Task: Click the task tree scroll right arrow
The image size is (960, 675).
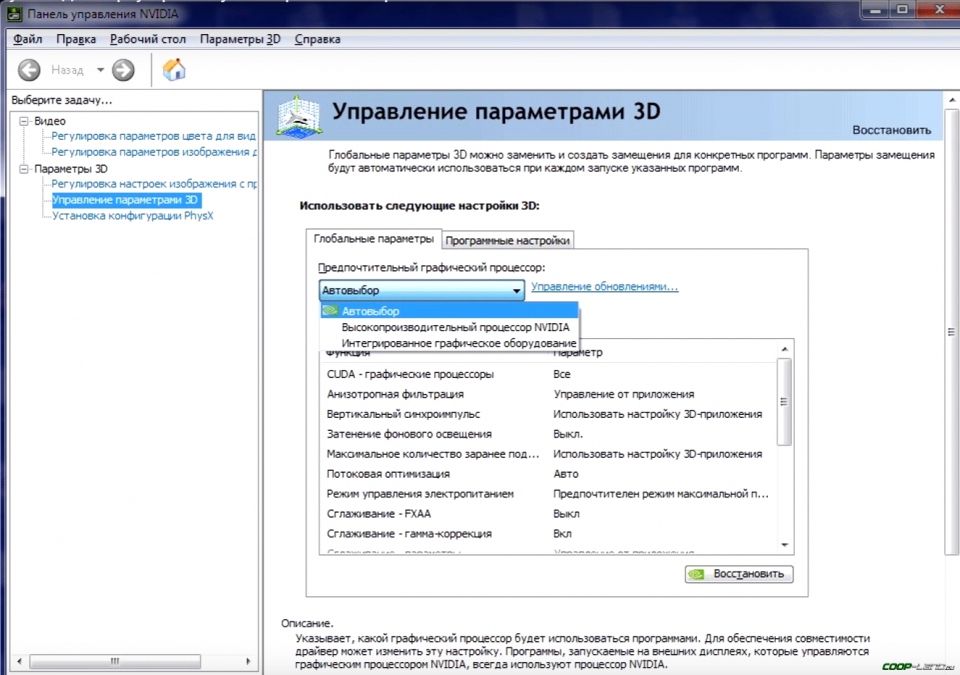Action: pyautogui.click(x=247, y=662)
